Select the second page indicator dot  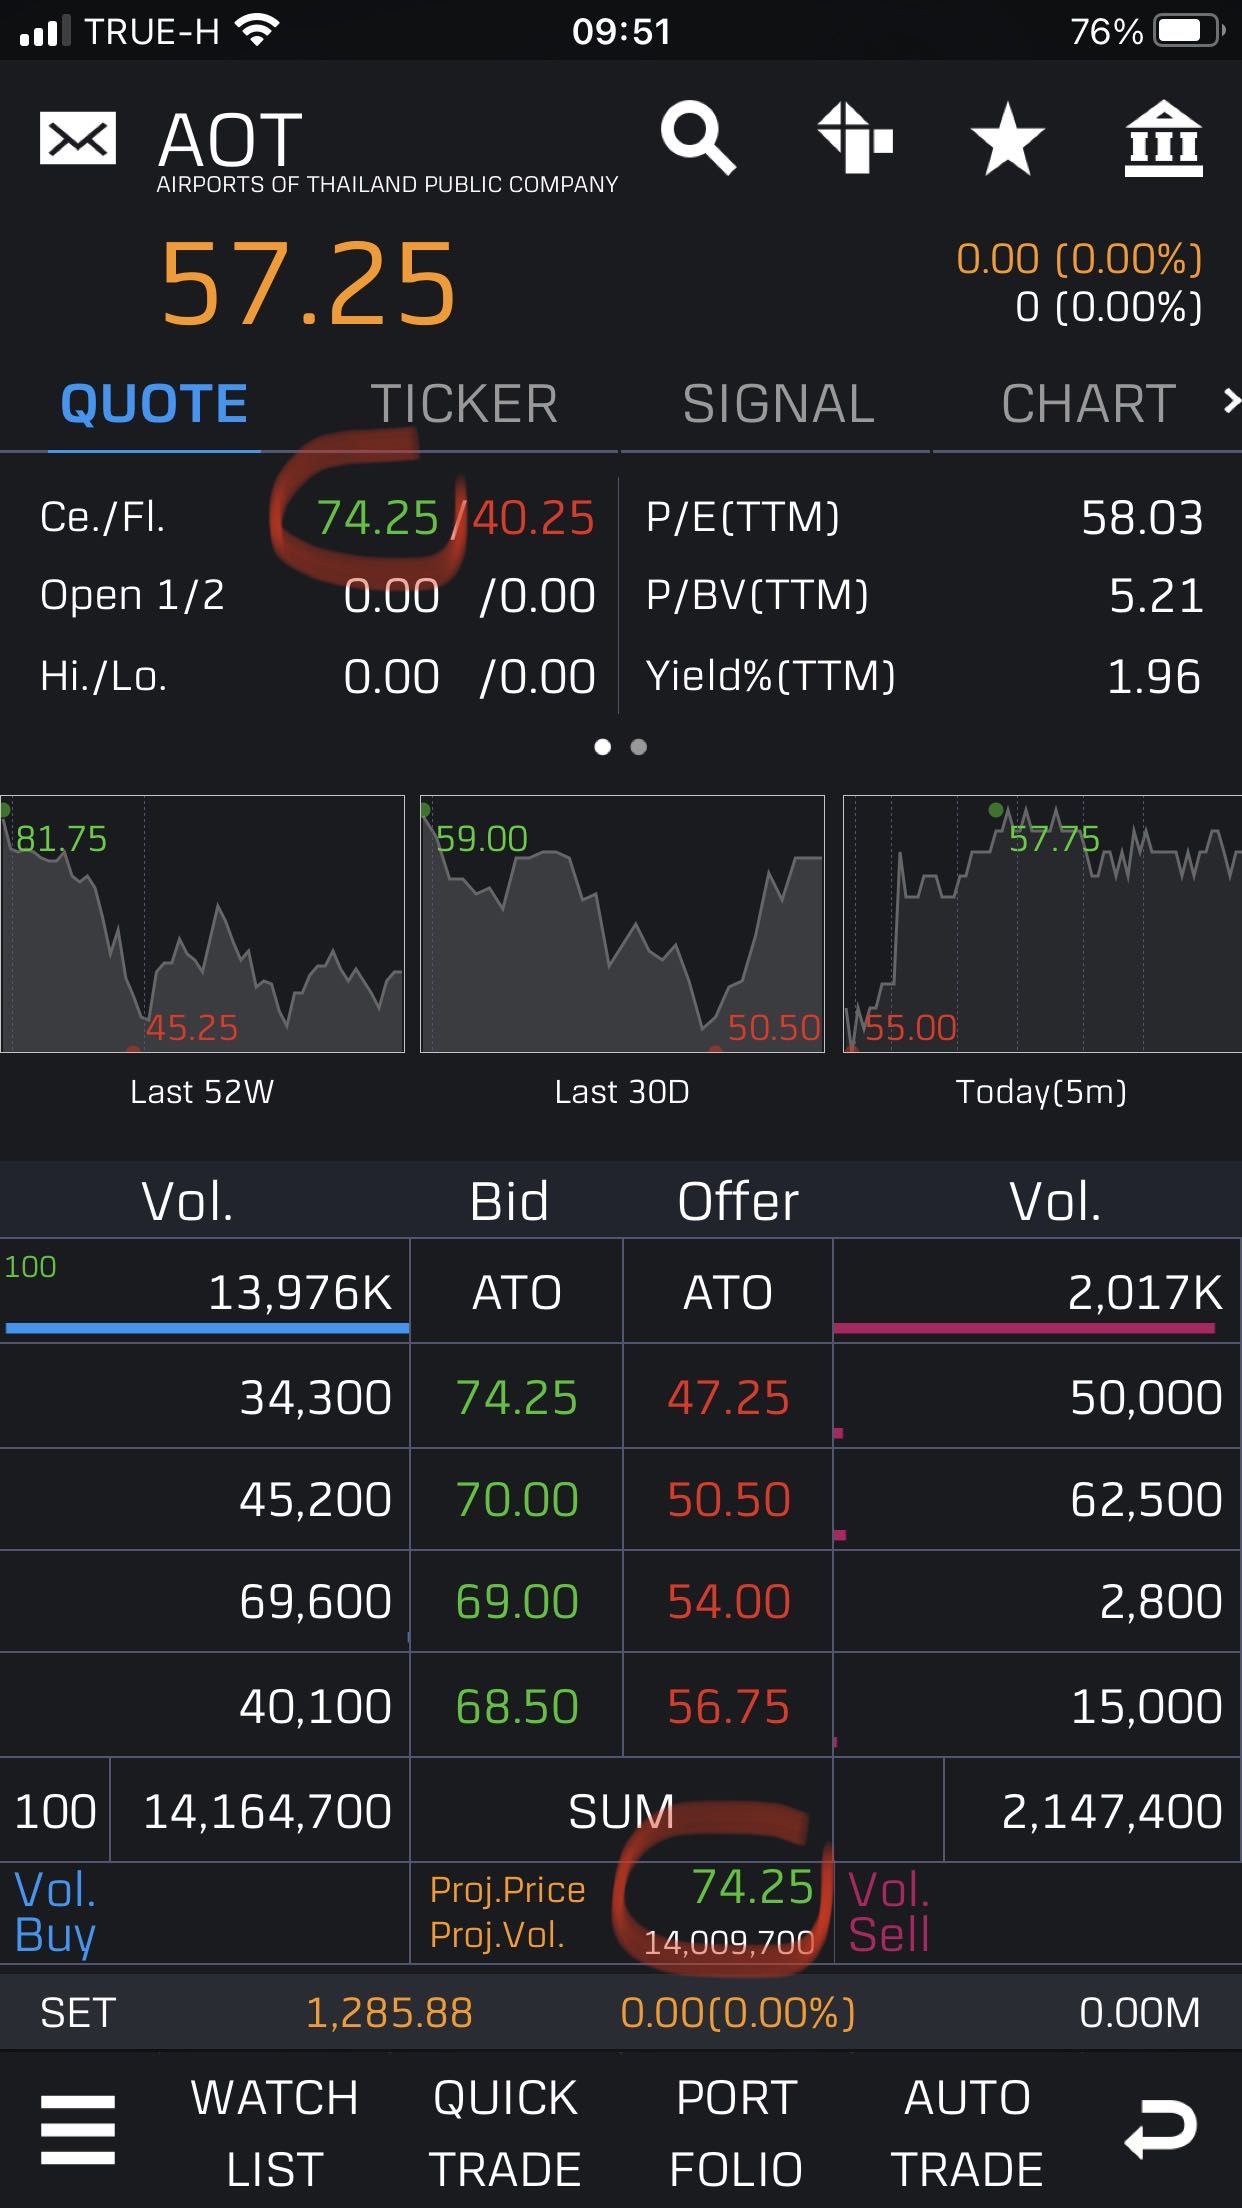(x=639, y=747)
